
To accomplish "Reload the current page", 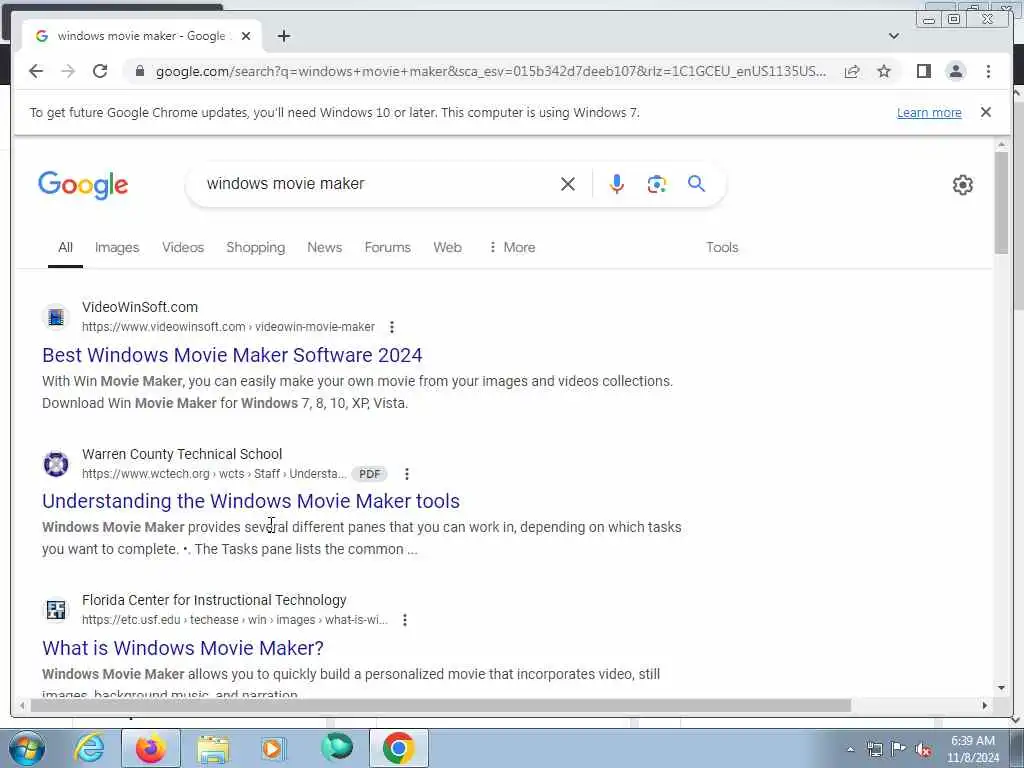I will (100, 71).
